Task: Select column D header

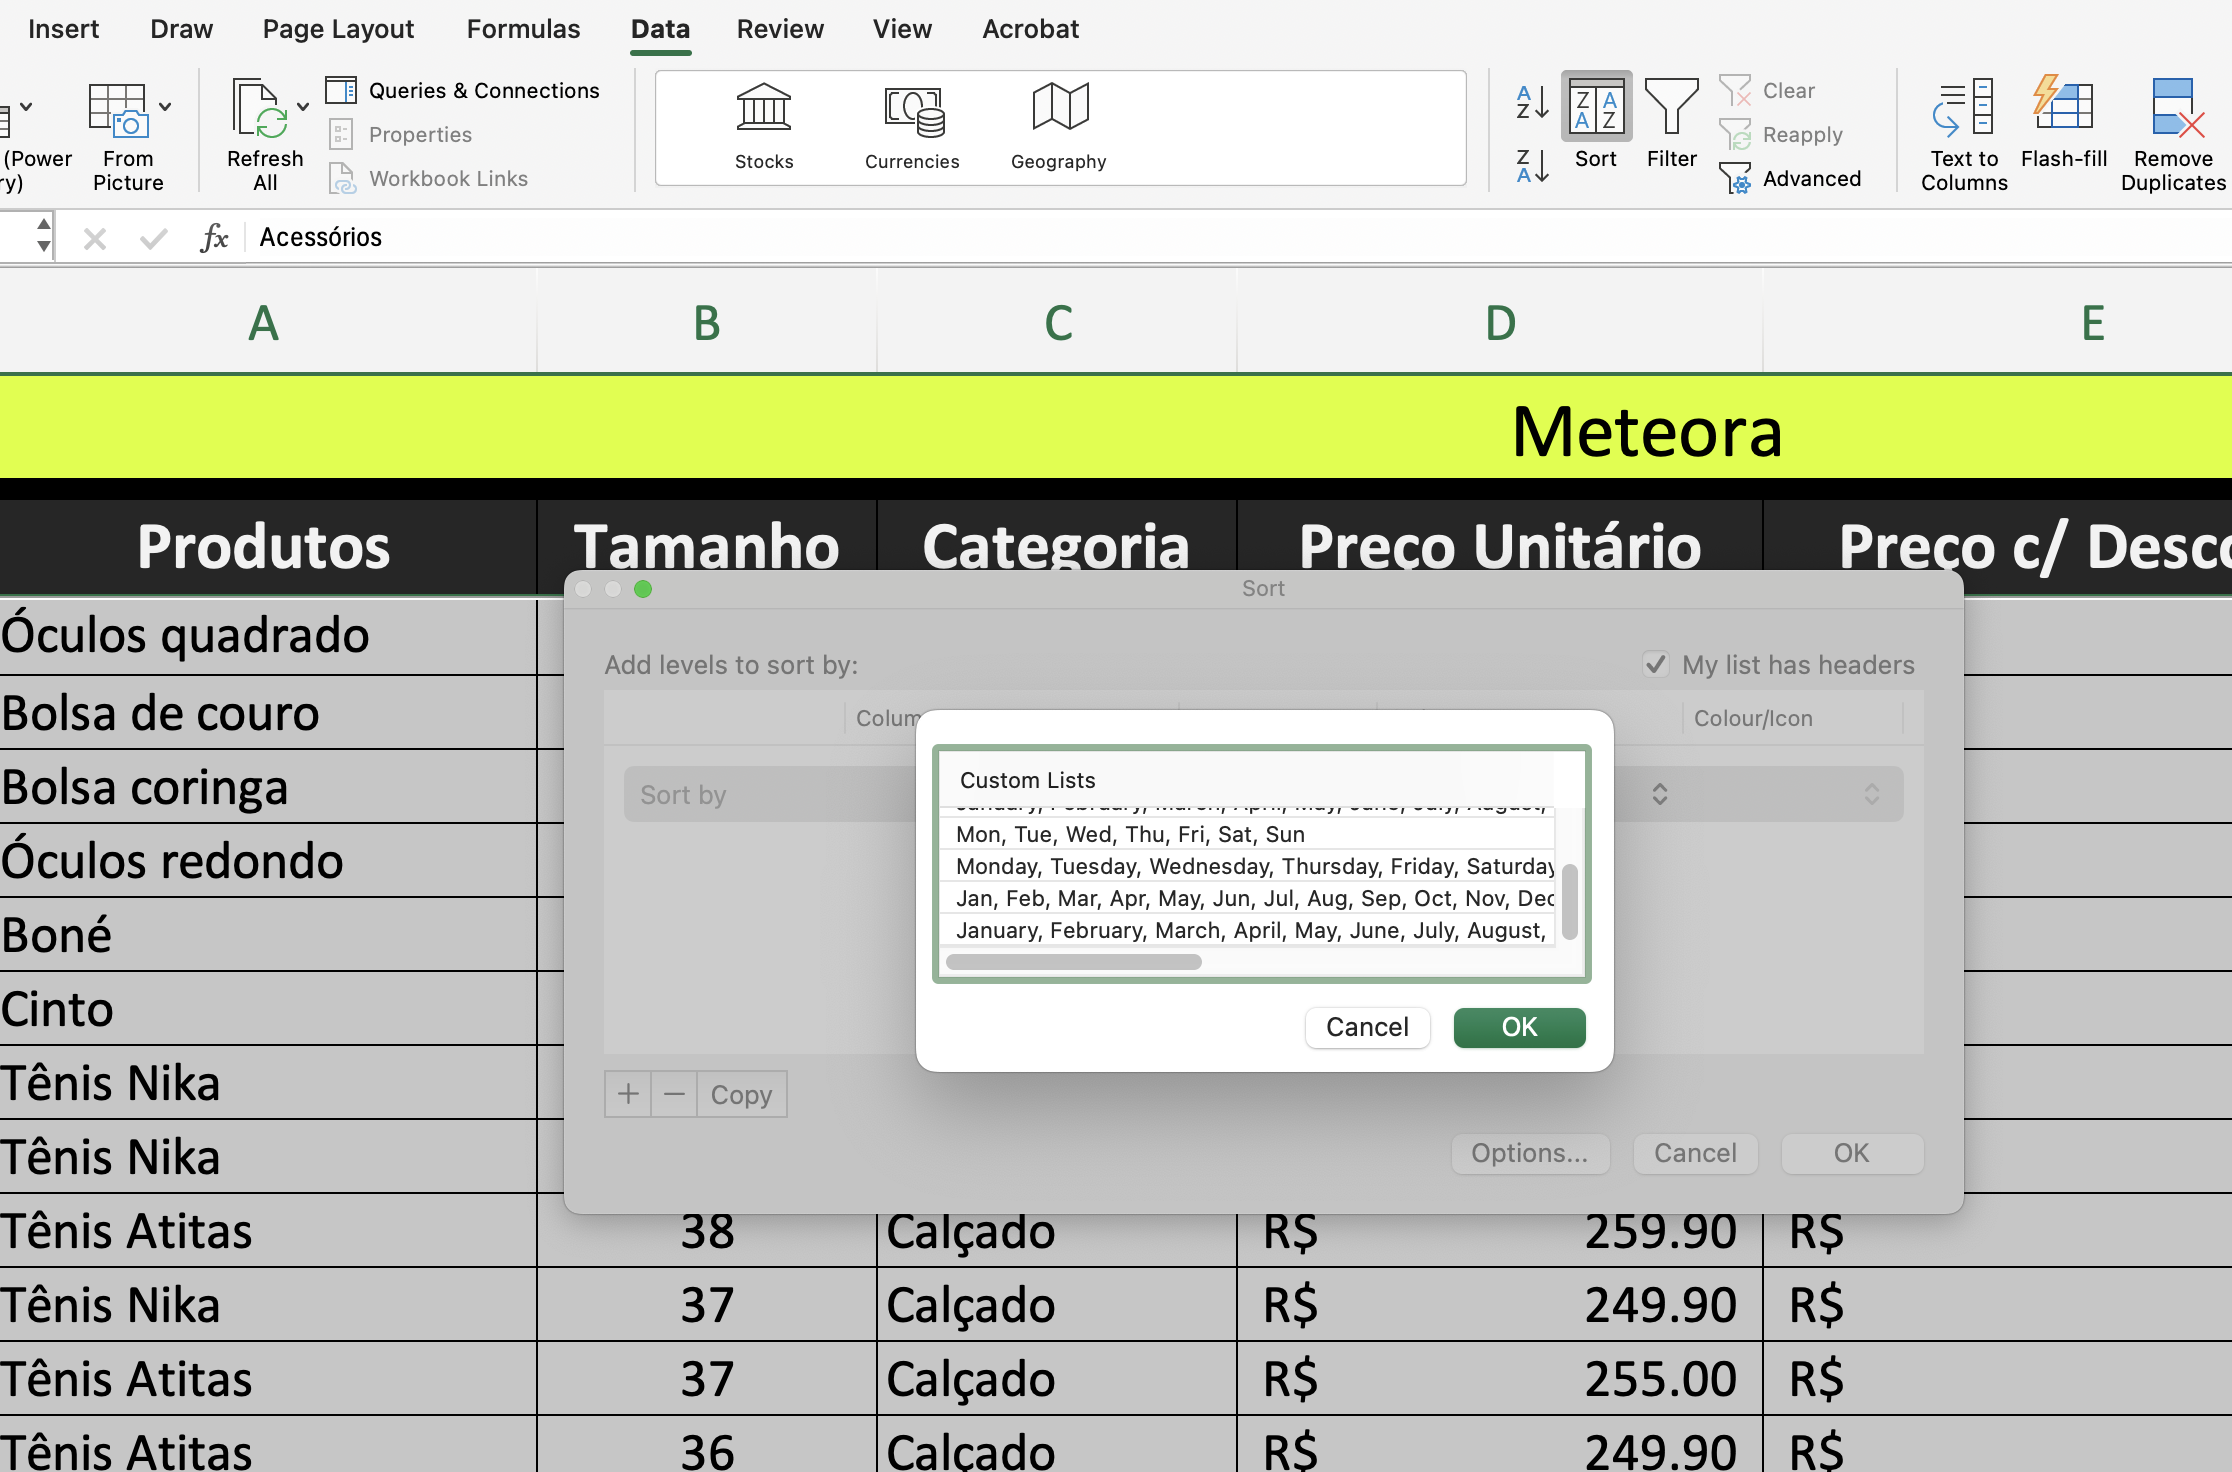Action: click(1500, 322)
